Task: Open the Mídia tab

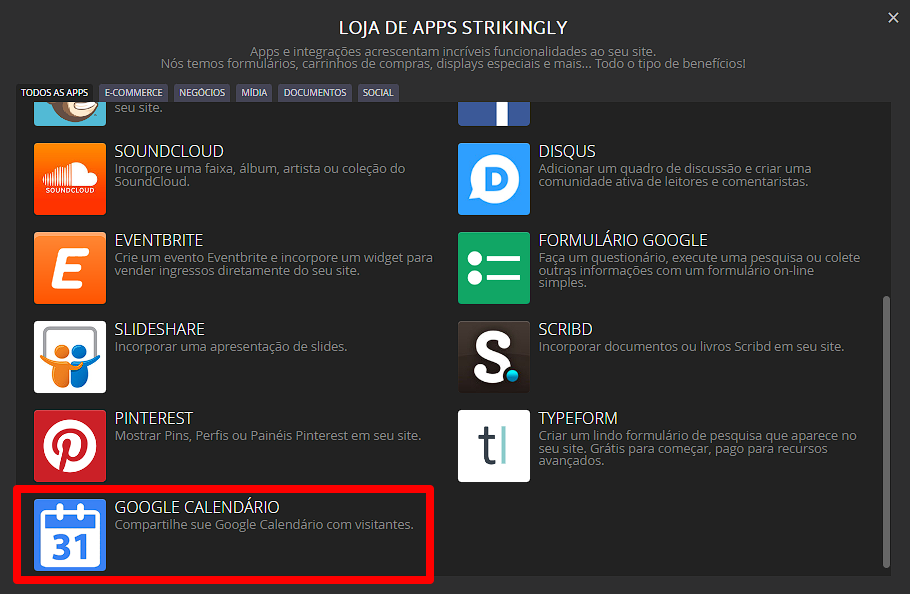Action: click(254, 93)
